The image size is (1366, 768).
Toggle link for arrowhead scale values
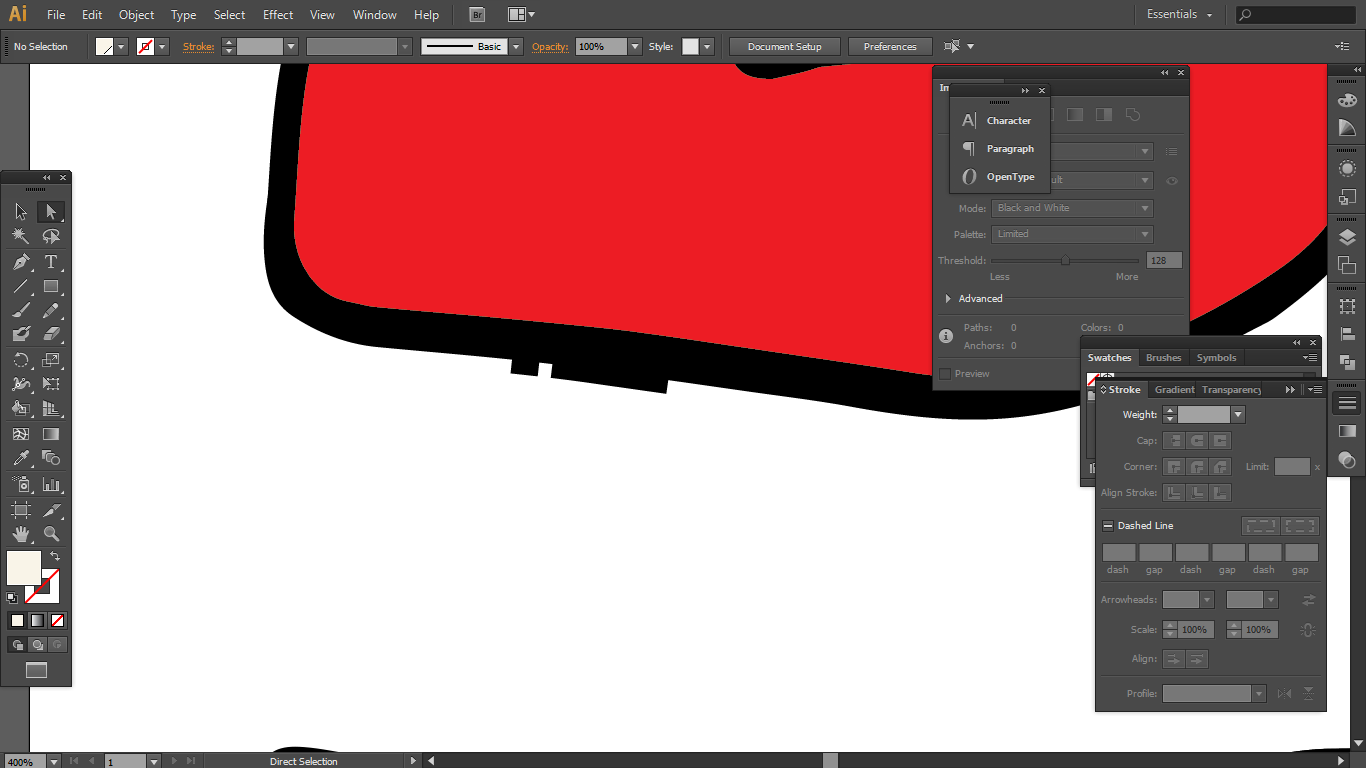point(1308,630)
